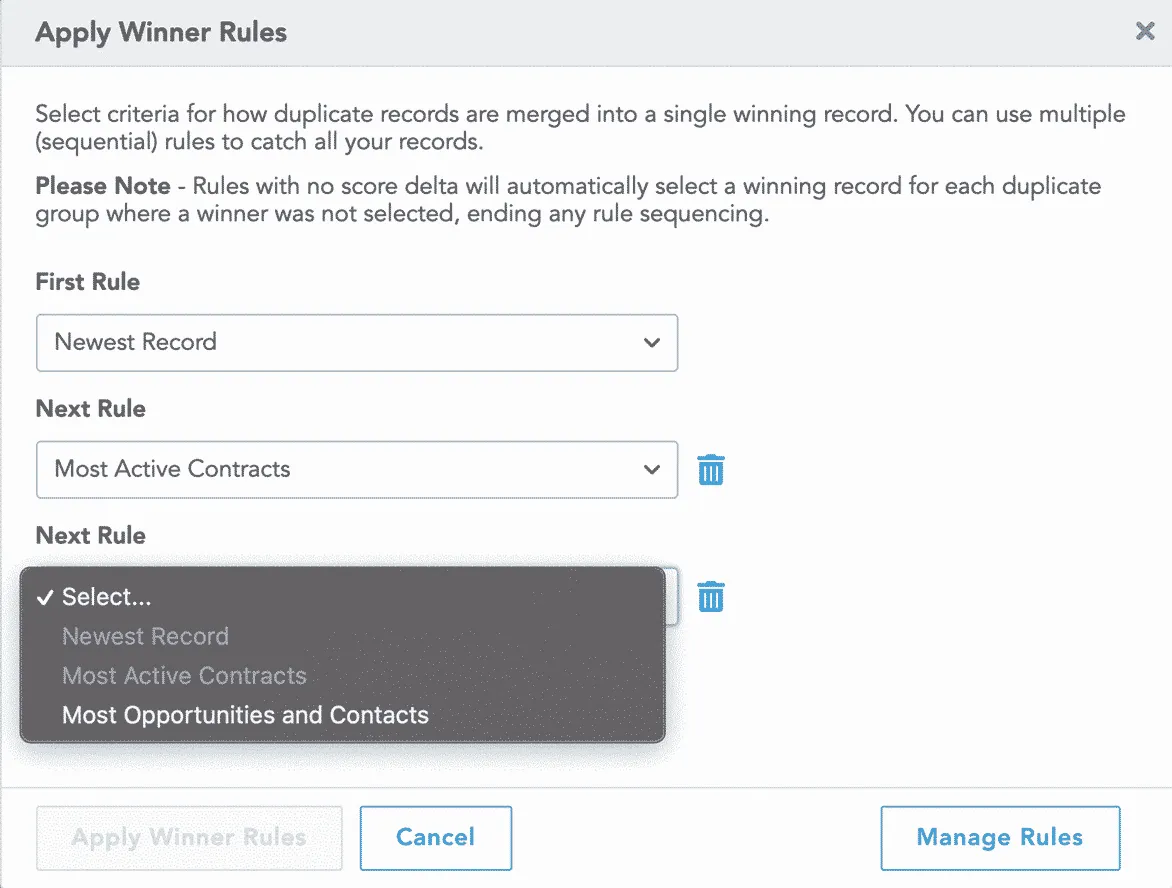Image resolution: width=1172 pixels, height=888 pixels.
Task: Click the checkmark beside Select...
Action: [46, 597]
